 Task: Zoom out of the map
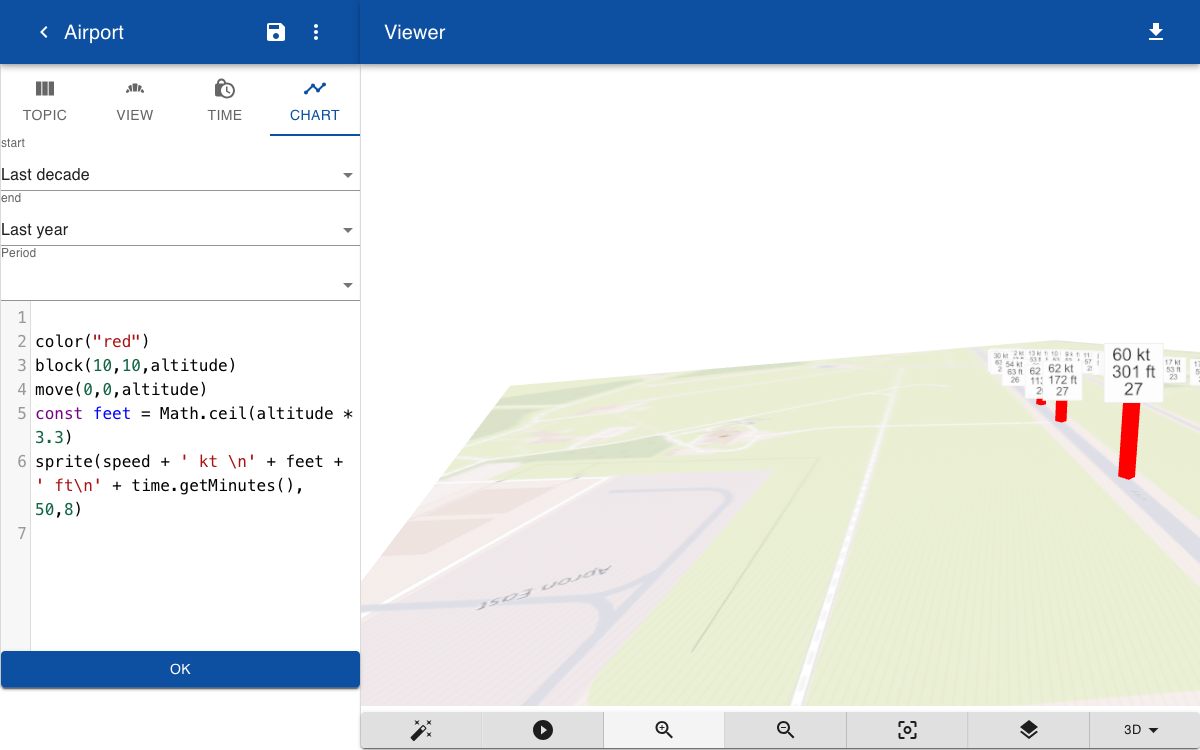(785, 730)
